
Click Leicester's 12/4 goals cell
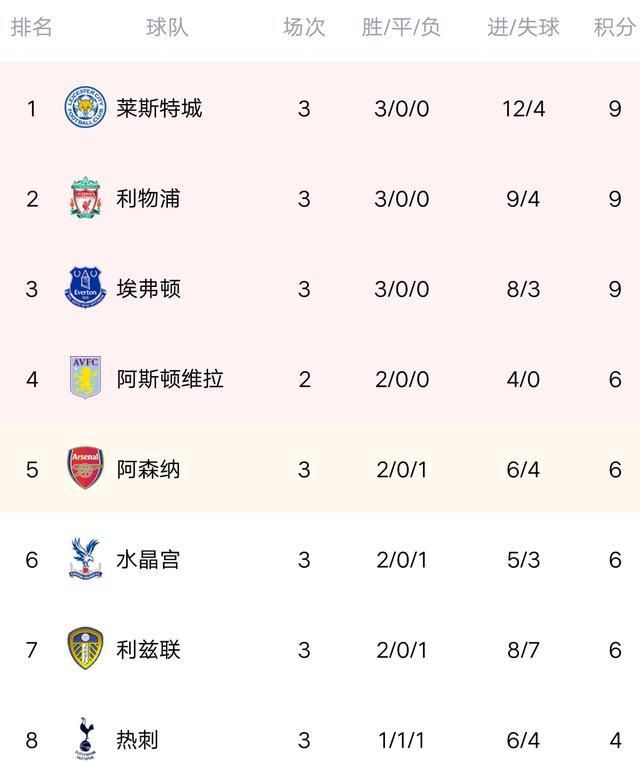pyautogui.click(x=523, y=108)
